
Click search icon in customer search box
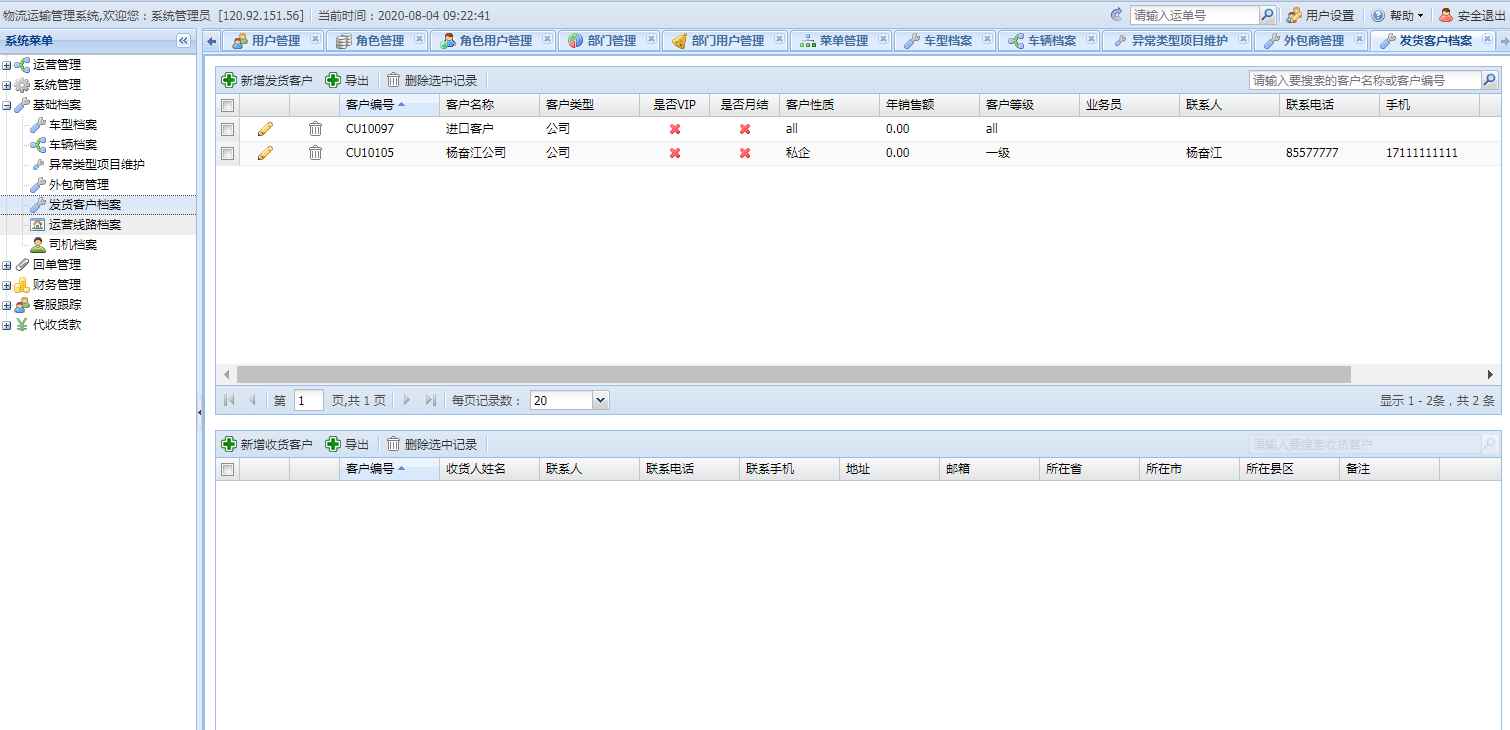1489,80
